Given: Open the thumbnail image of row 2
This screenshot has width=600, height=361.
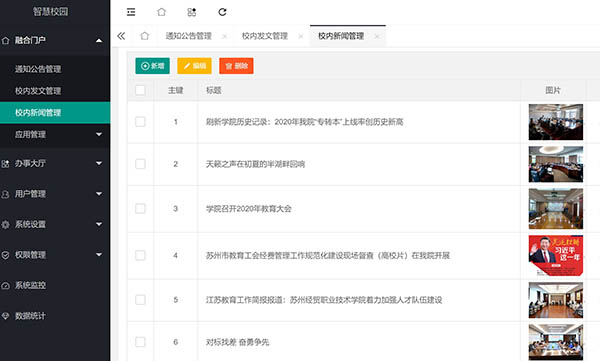Looking at the screenshot, I should (x=556, y=164).
